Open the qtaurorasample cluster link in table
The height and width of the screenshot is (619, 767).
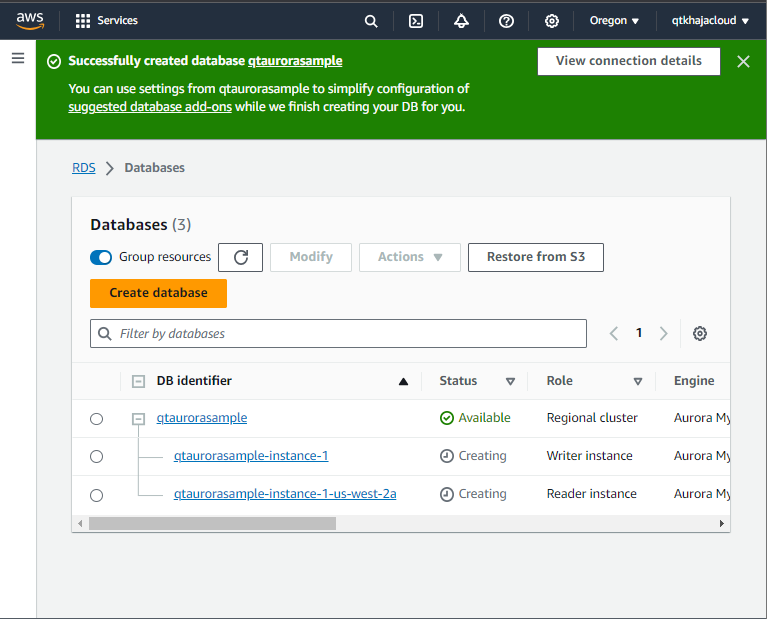[x=202, y=418]
